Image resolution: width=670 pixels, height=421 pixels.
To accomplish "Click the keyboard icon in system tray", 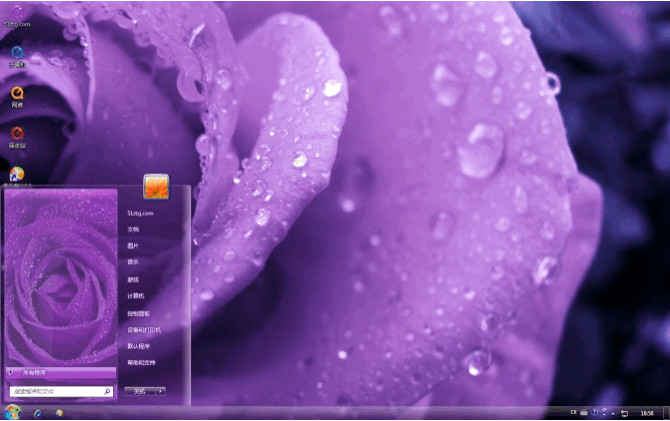I will pyautogui.click(x=584, y=413).
